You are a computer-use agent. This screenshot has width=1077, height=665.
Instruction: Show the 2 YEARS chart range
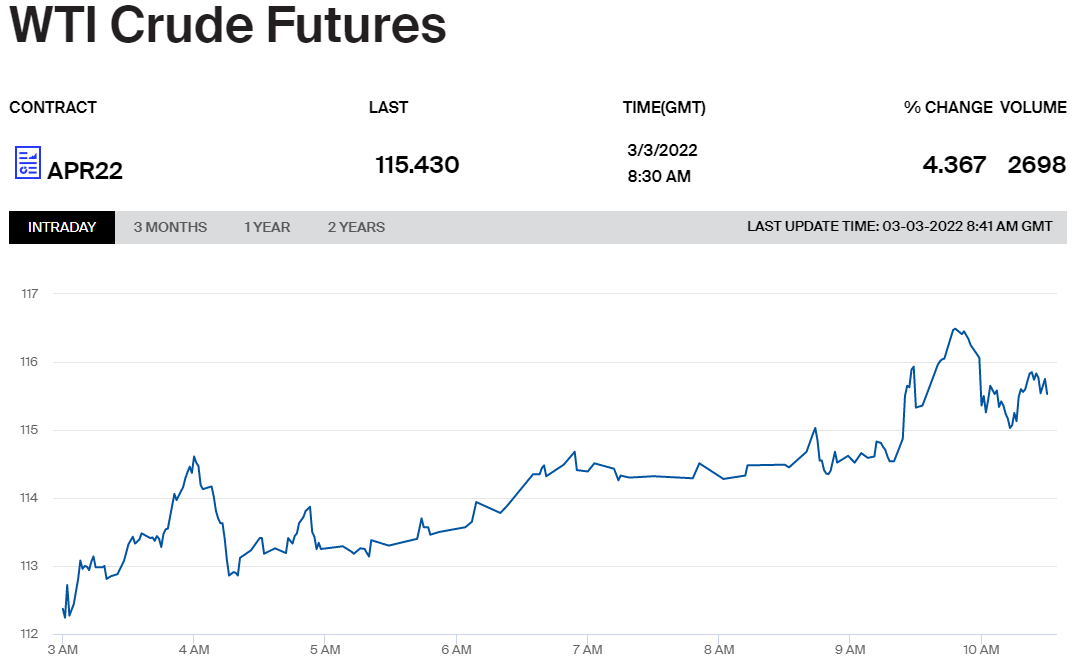pyautogui.click(x=356, y=227)
